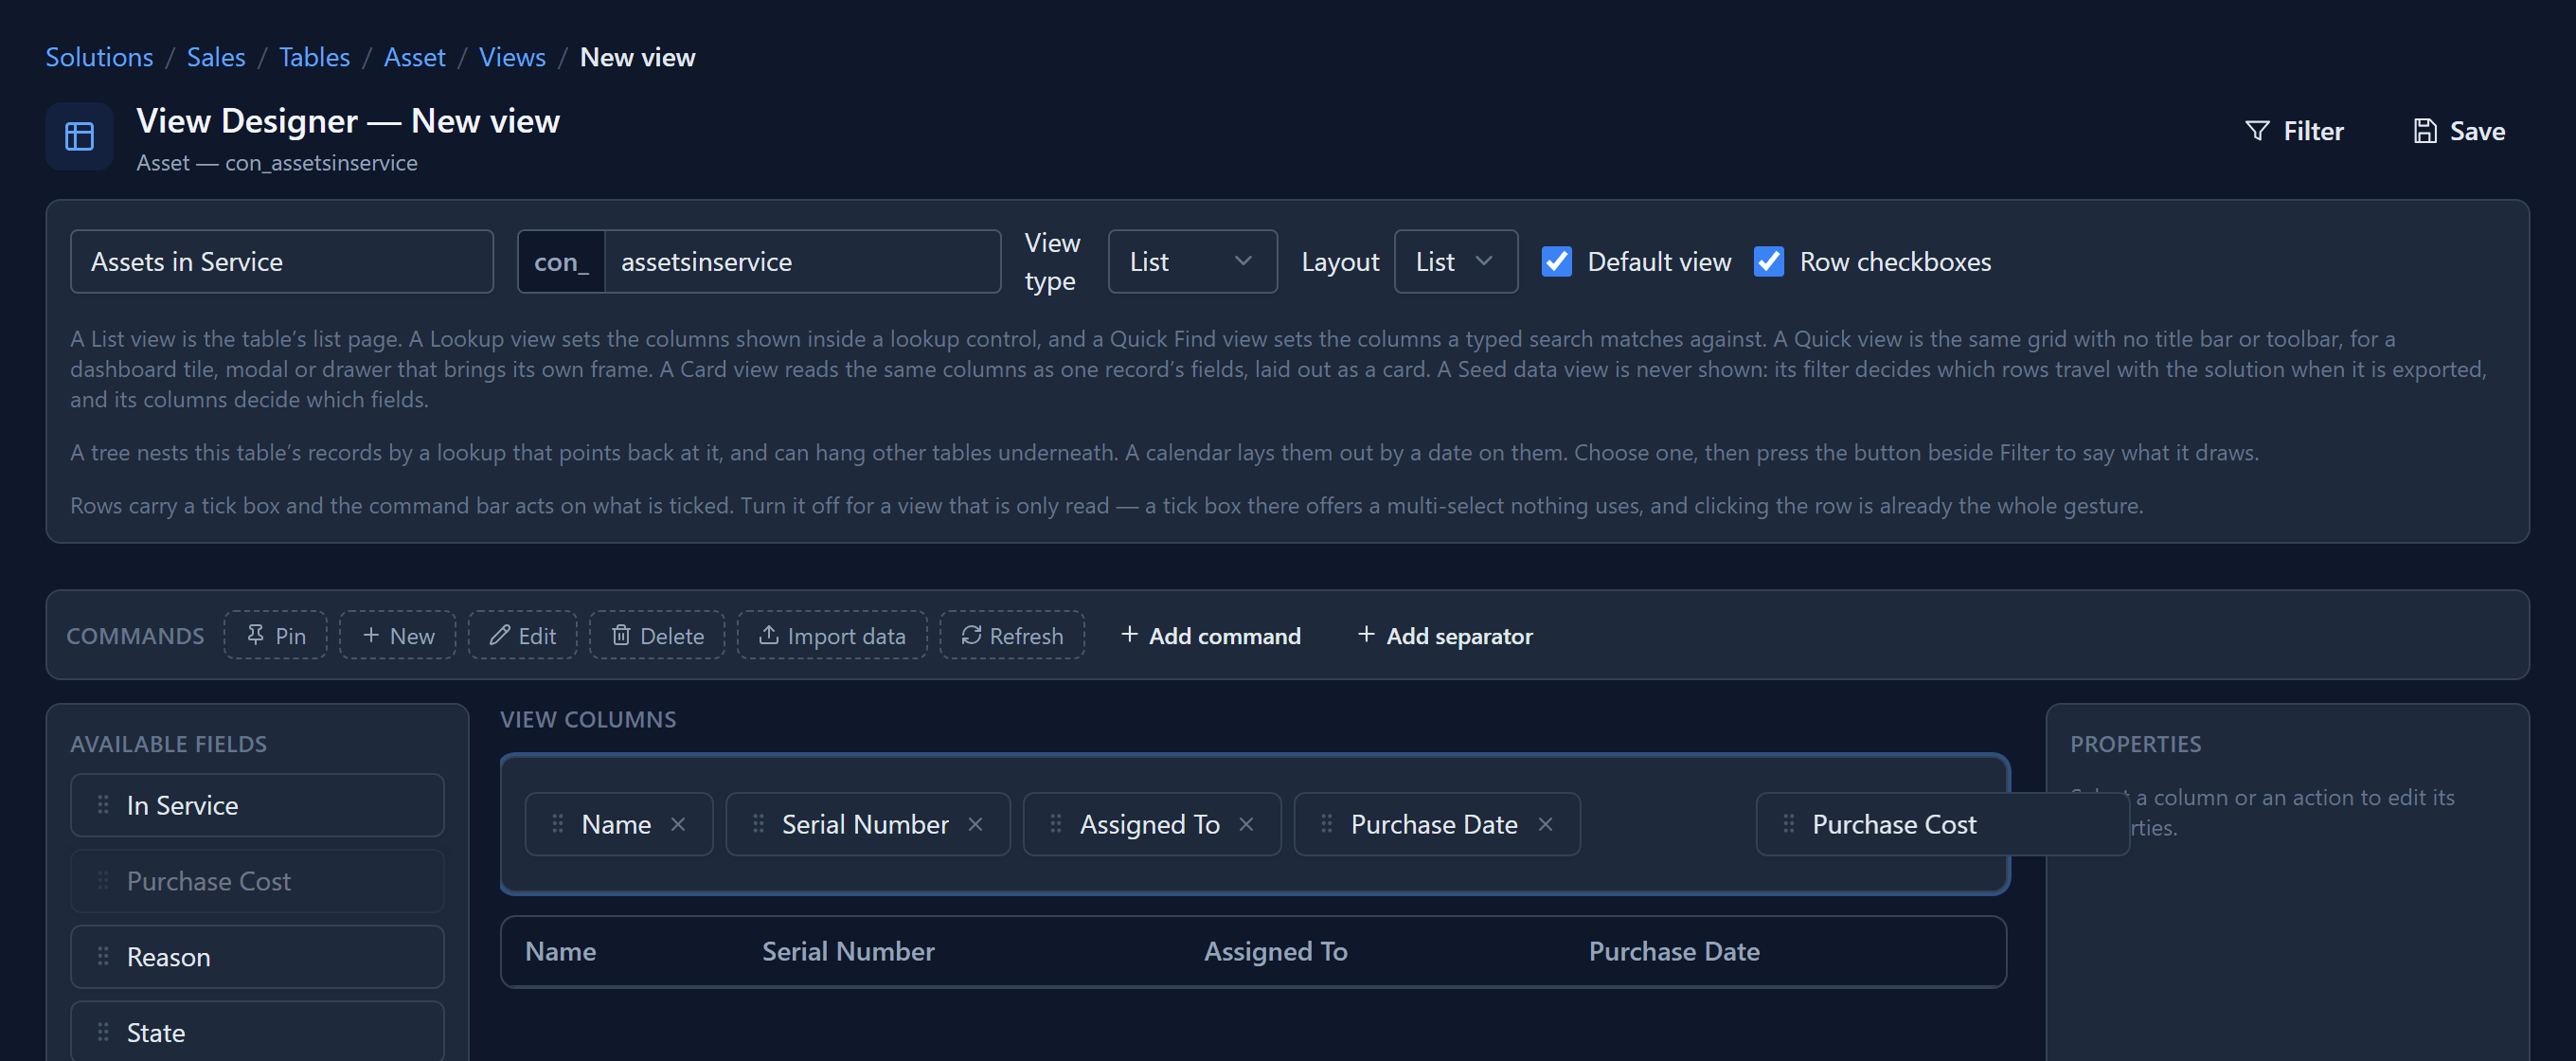Select Reason available field
Image resolution: width=2576 pixels, height=1061 pixels.
(257, 957)
